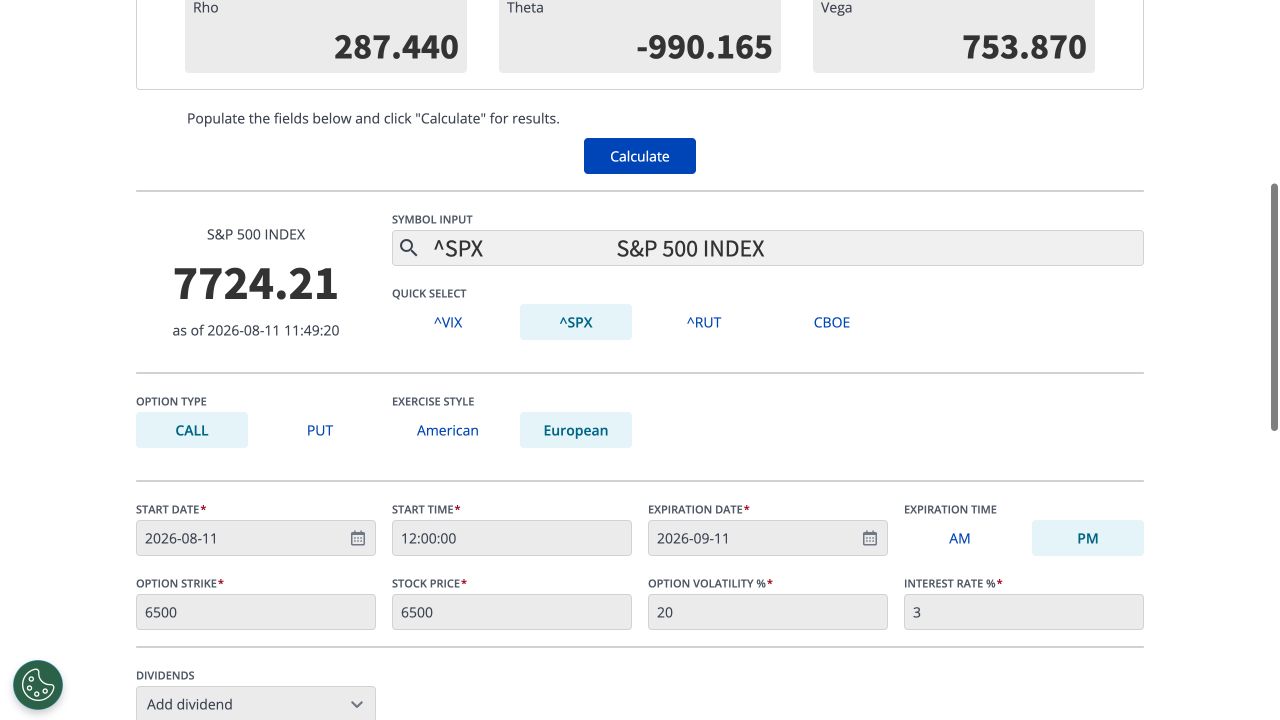
Task: Click the Theta value -990.165
Action: 705,47
